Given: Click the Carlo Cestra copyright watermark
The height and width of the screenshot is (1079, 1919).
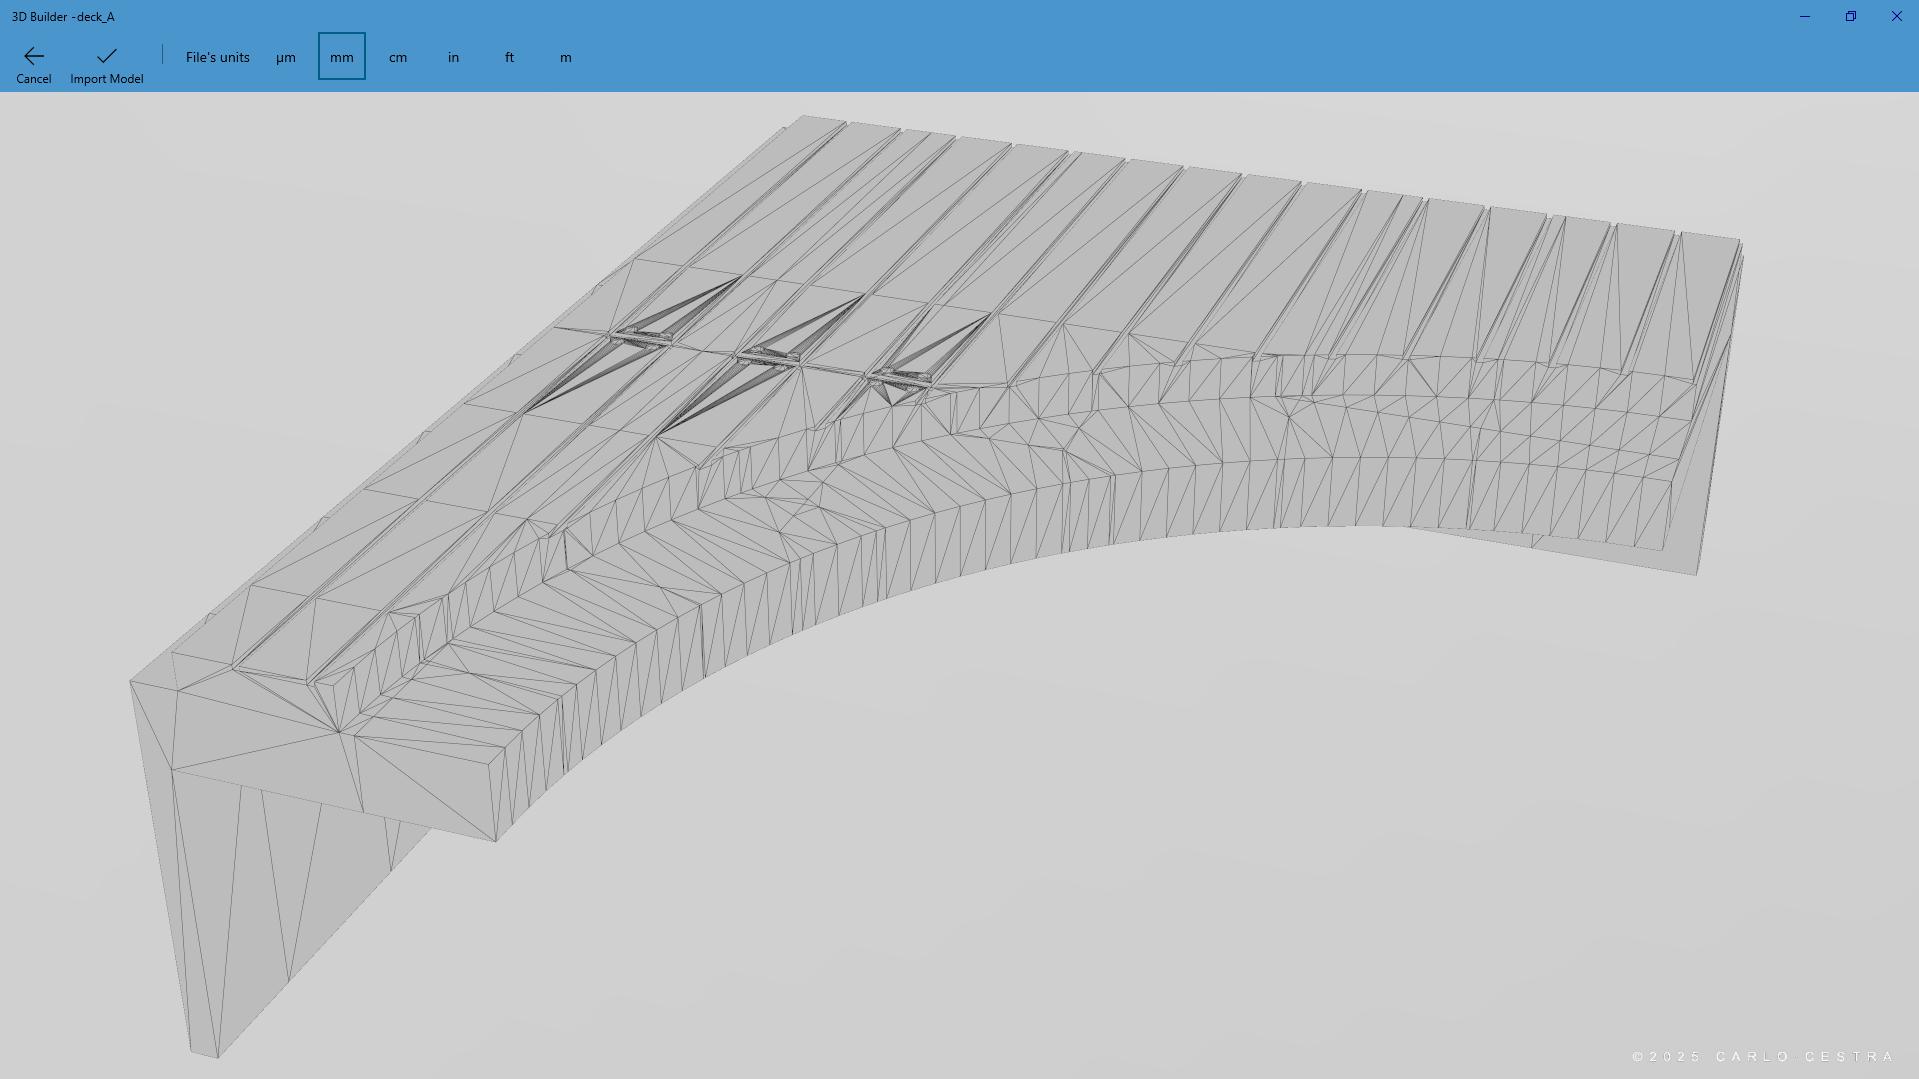Looking at the screenshot, I should coord(1763,1057).
